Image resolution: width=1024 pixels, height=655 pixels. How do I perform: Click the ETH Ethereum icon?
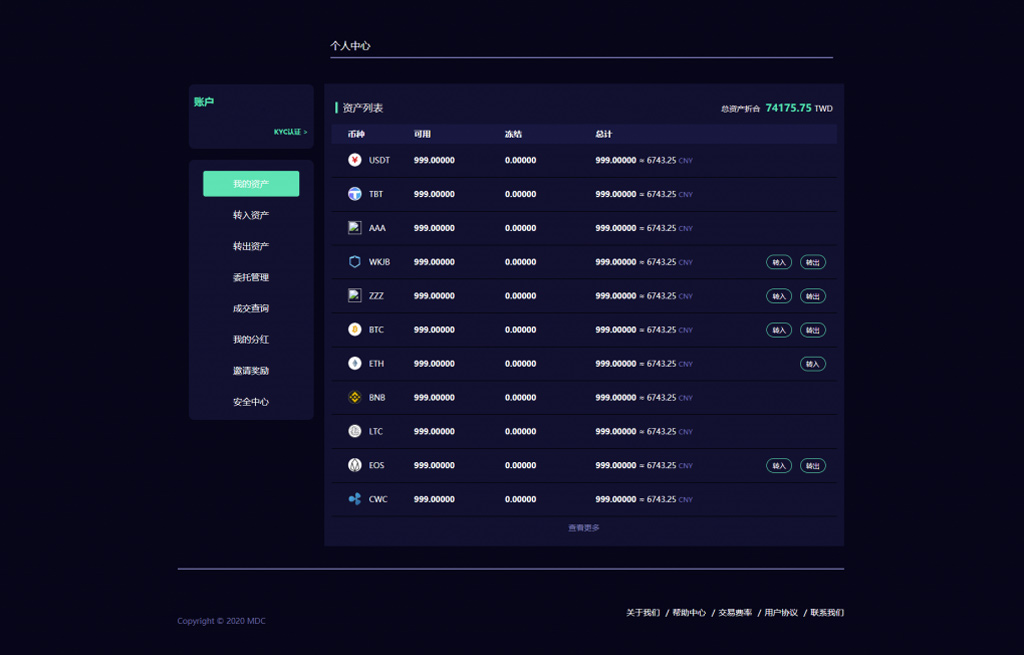coord(355,363)
